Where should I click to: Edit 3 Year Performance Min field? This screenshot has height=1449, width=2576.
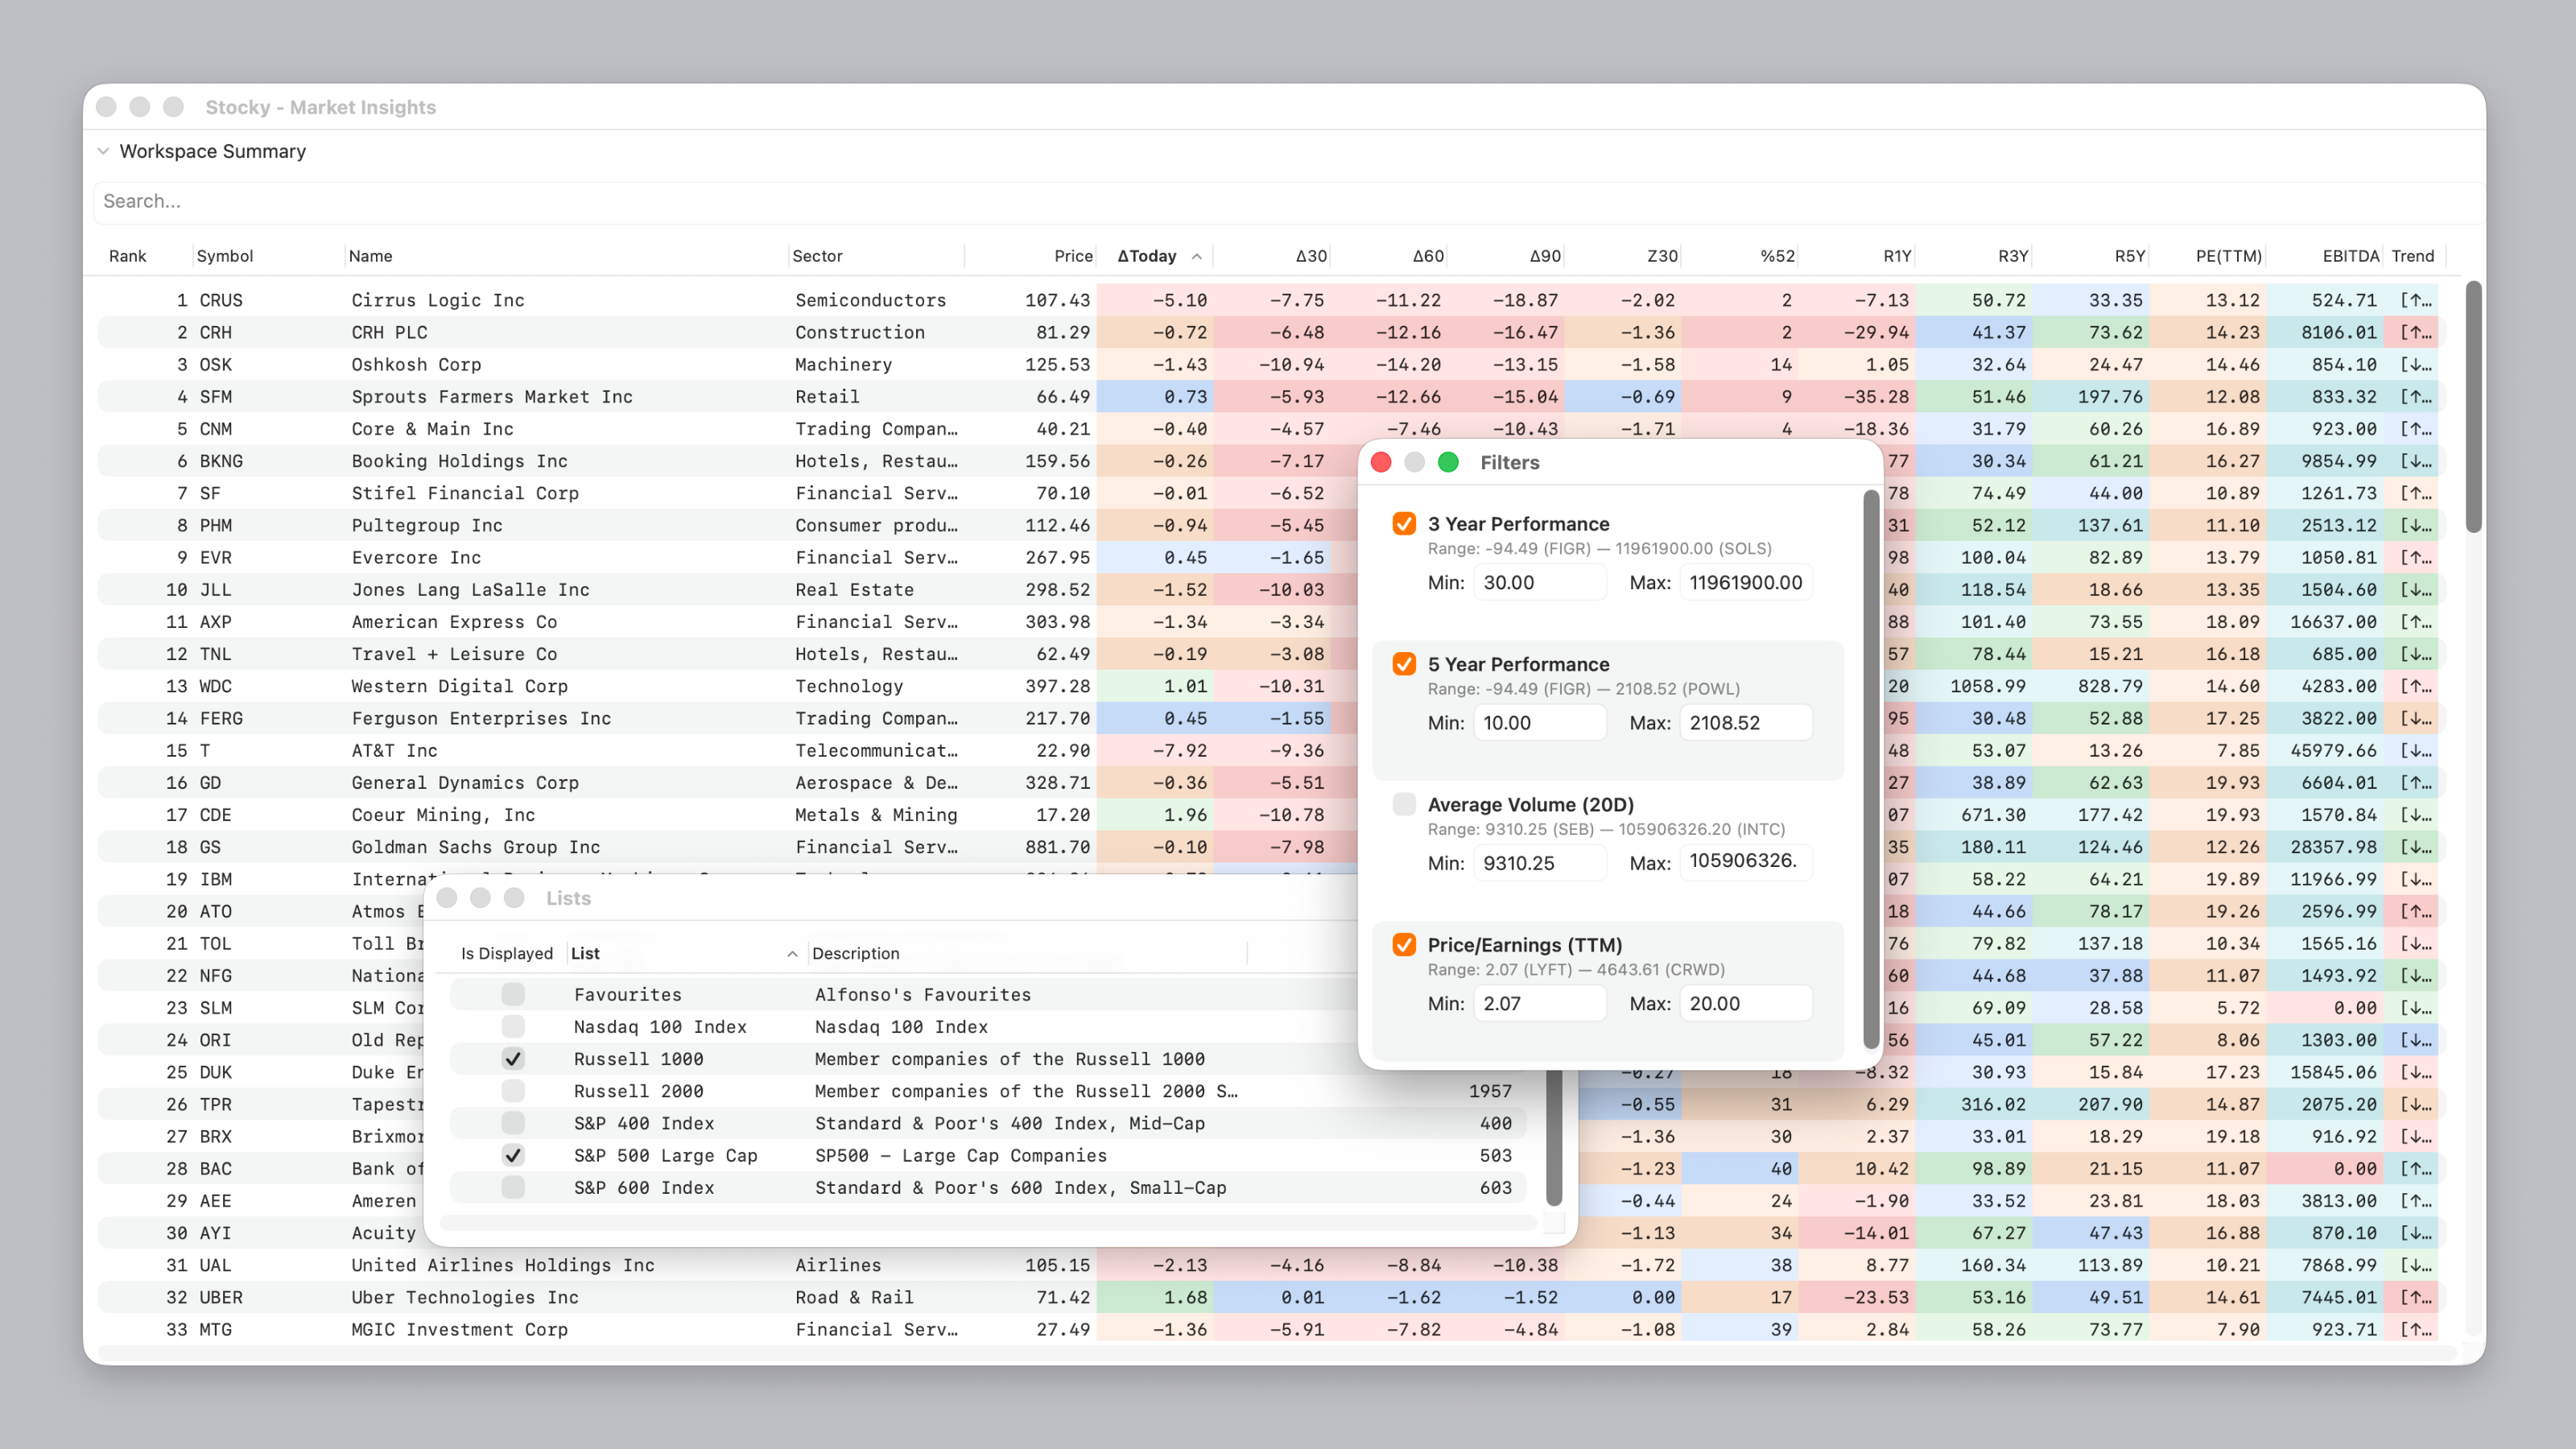click(1540, 582)
